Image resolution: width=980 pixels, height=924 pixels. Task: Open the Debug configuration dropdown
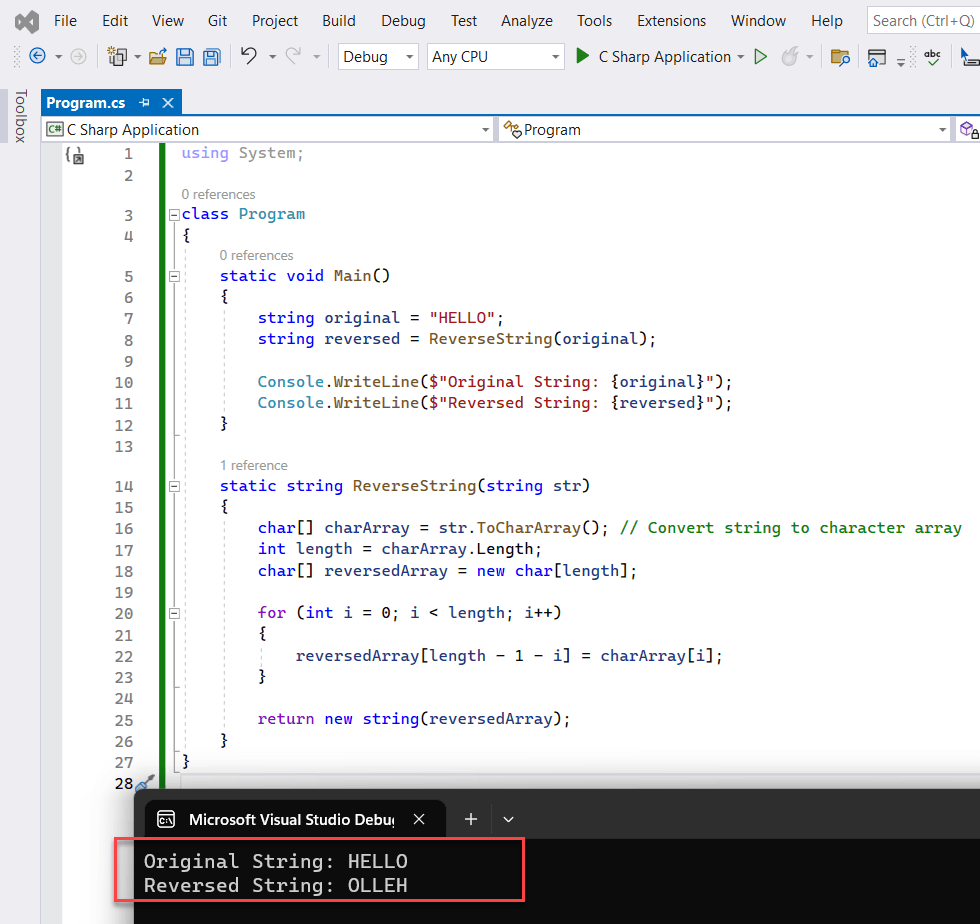[x=378, y=56]
